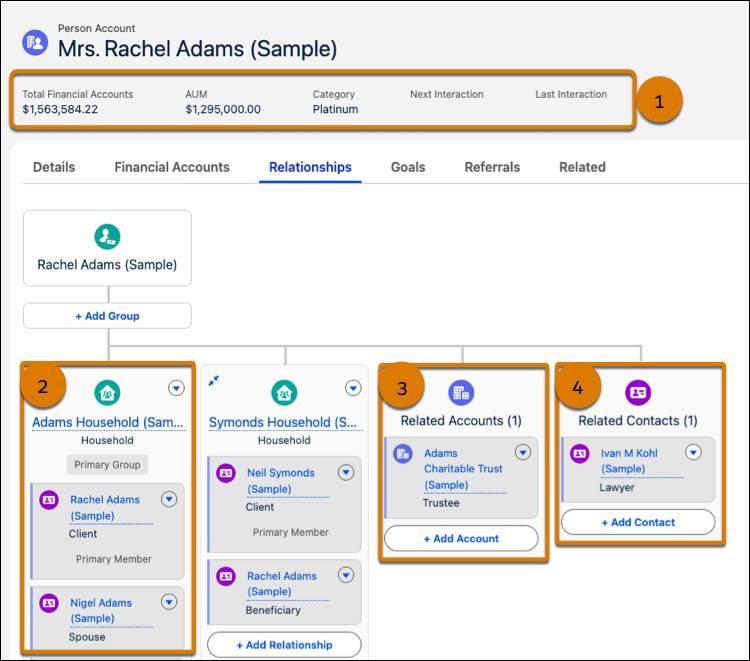Click the + Add Contact button

(x=638, y=522)
